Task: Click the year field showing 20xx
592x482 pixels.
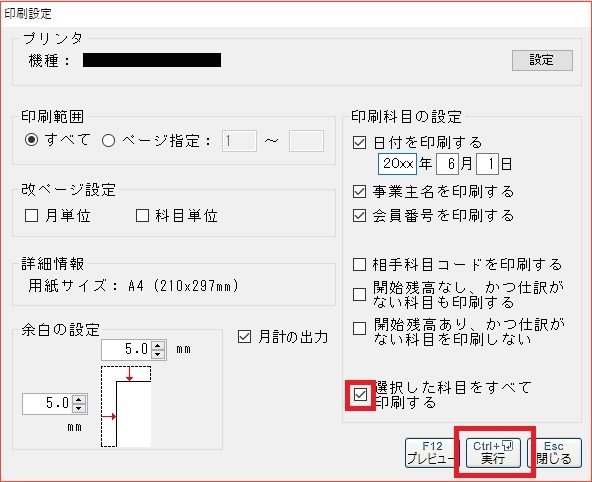Action: point(398,164)
